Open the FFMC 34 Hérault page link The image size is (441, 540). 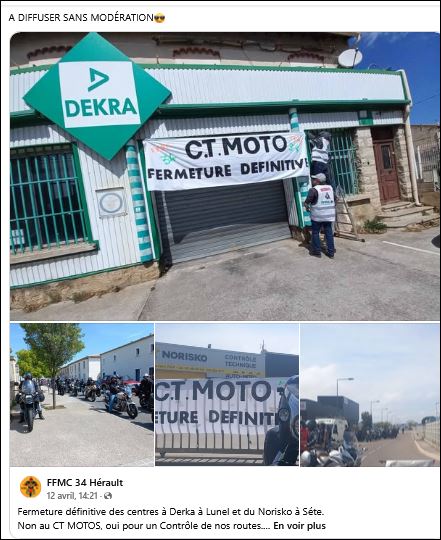[x=85, y=482]
